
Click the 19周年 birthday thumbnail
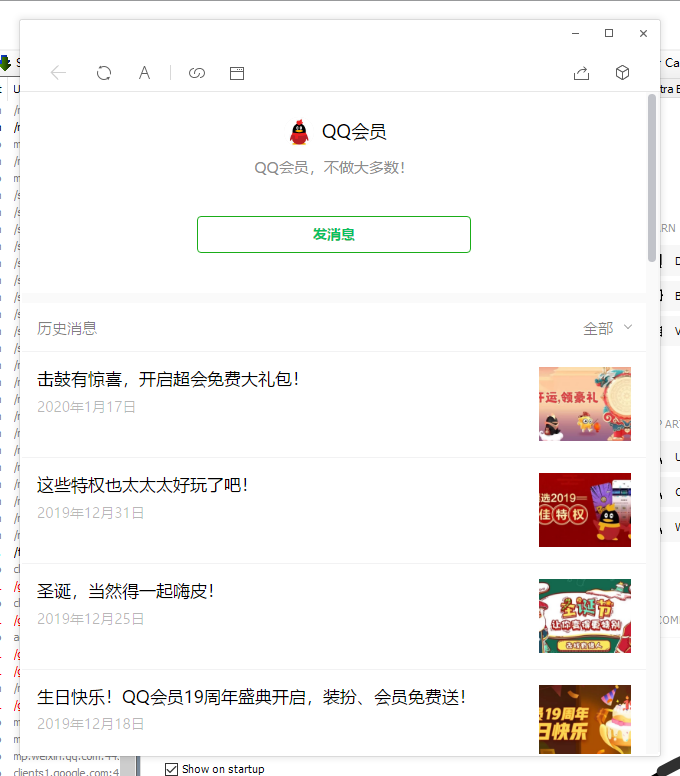click(585, 719)
